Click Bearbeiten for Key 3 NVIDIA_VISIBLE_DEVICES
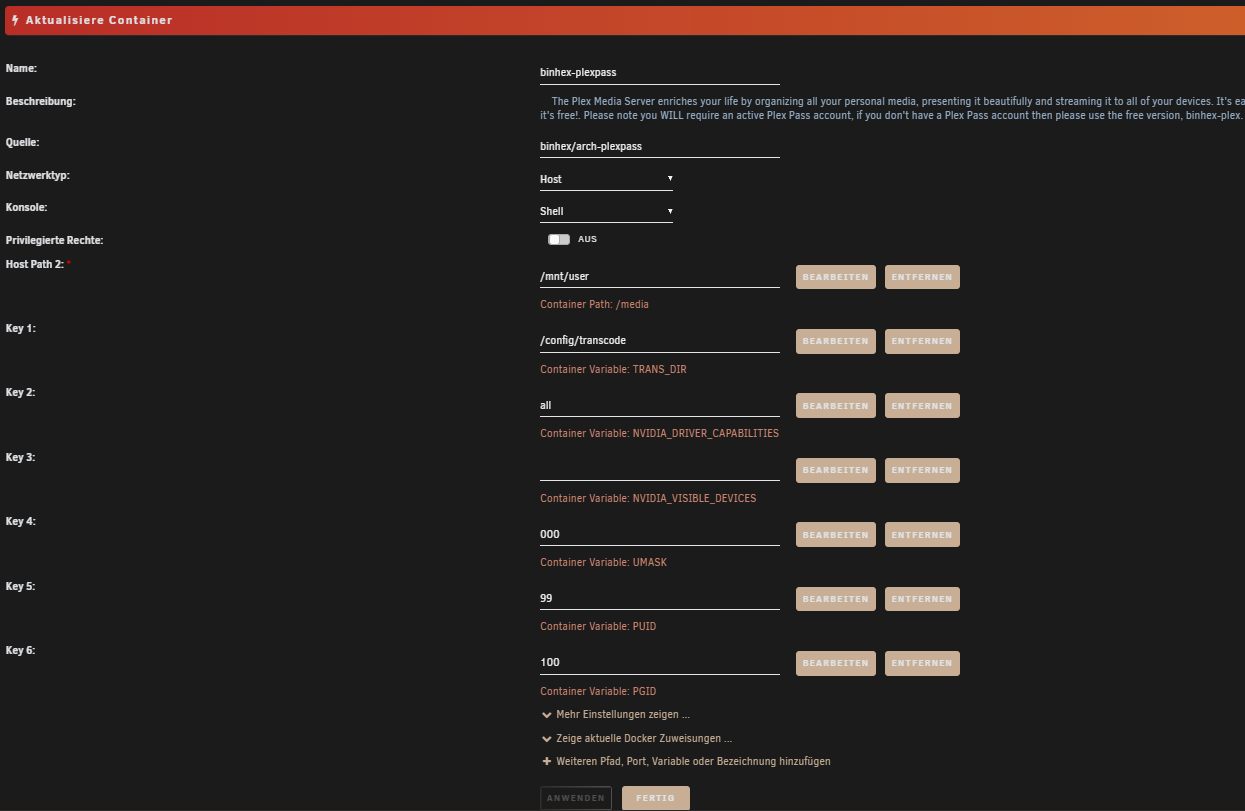 (836, 470)
